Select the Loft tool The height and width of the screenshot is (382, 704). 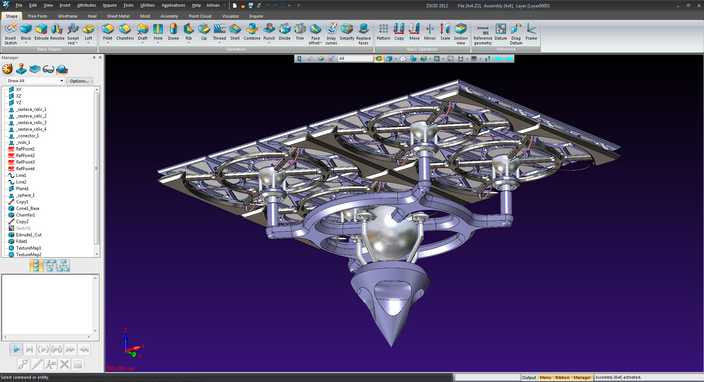[88, 32]
